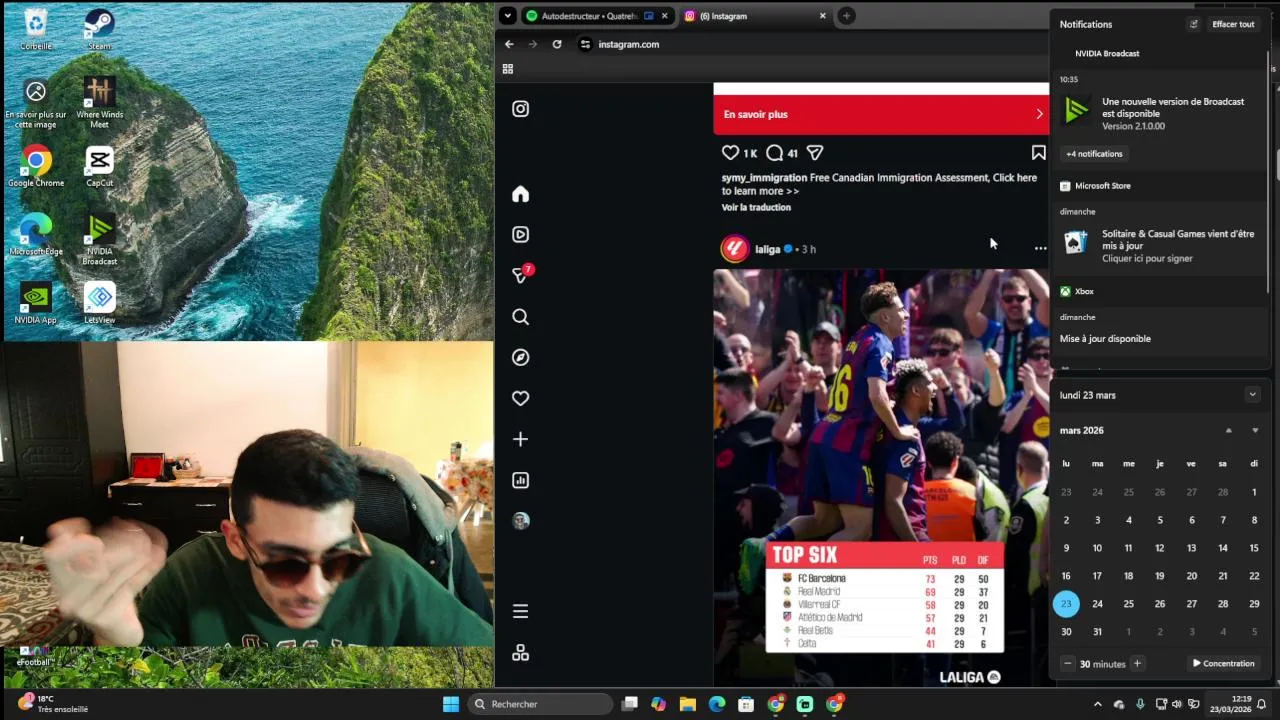The height and width of the screenshot is (720, 1280).
Task: Start a Concentration focus session
Action: [x=1223, y=663]
